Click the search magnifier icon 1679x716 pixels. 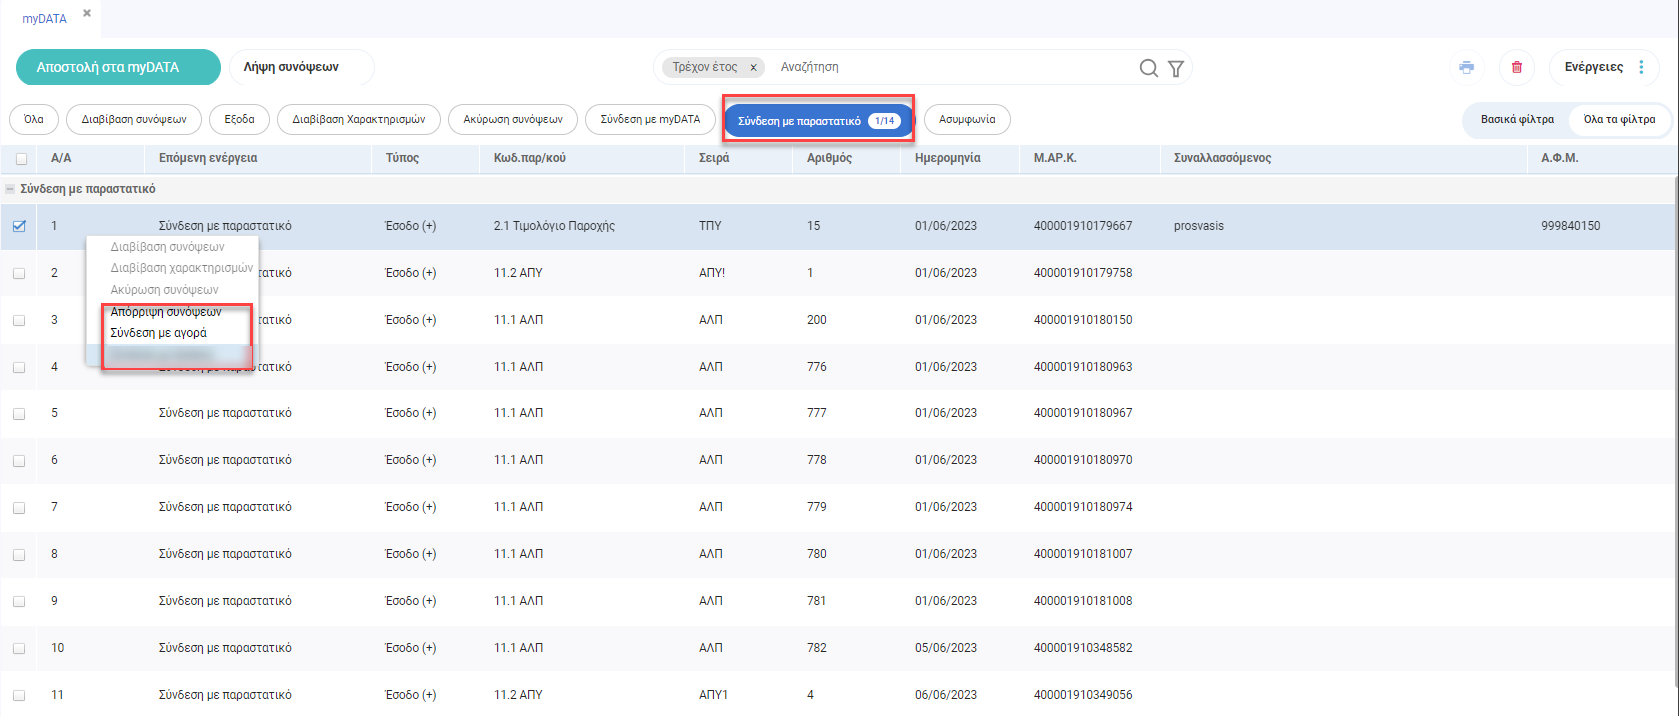(1148, 68)
